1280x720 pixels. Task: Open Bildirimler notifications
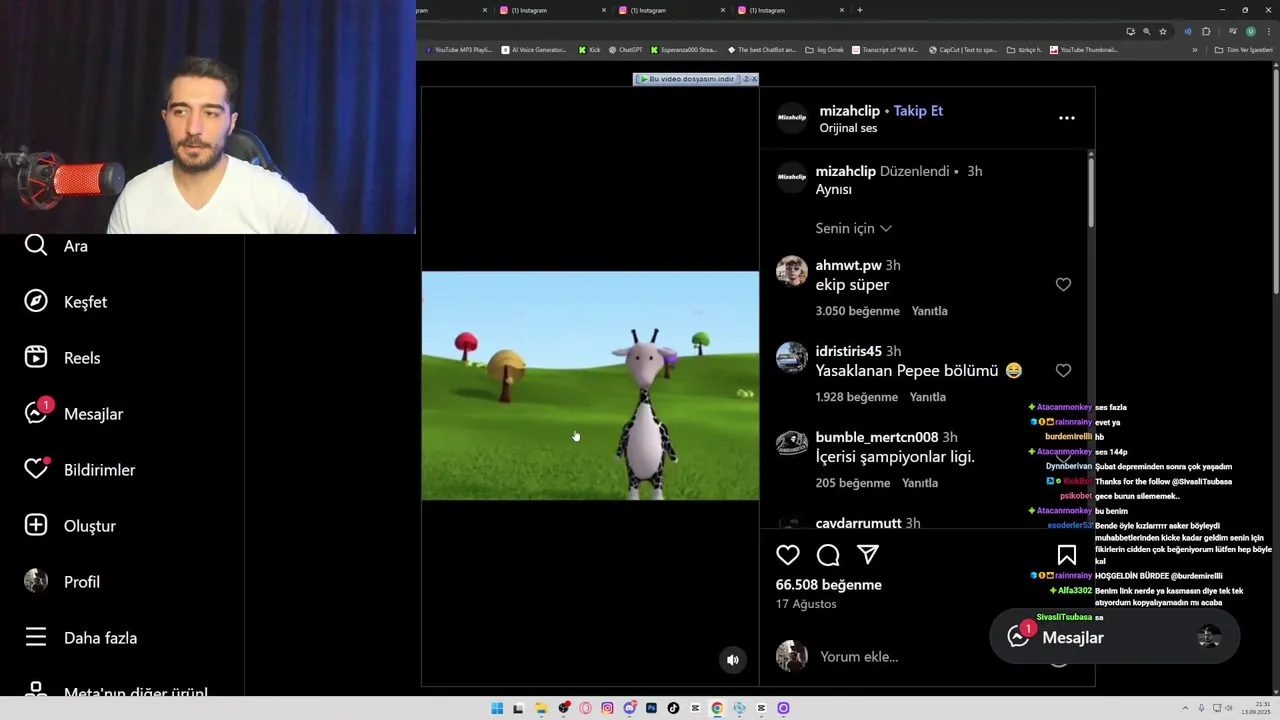(80, 470)
